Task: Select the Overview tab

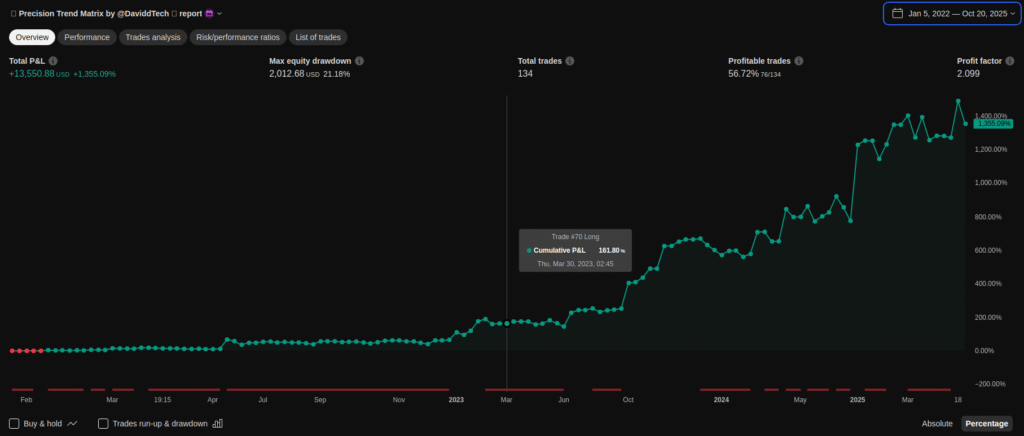Action: click(32, 37)
